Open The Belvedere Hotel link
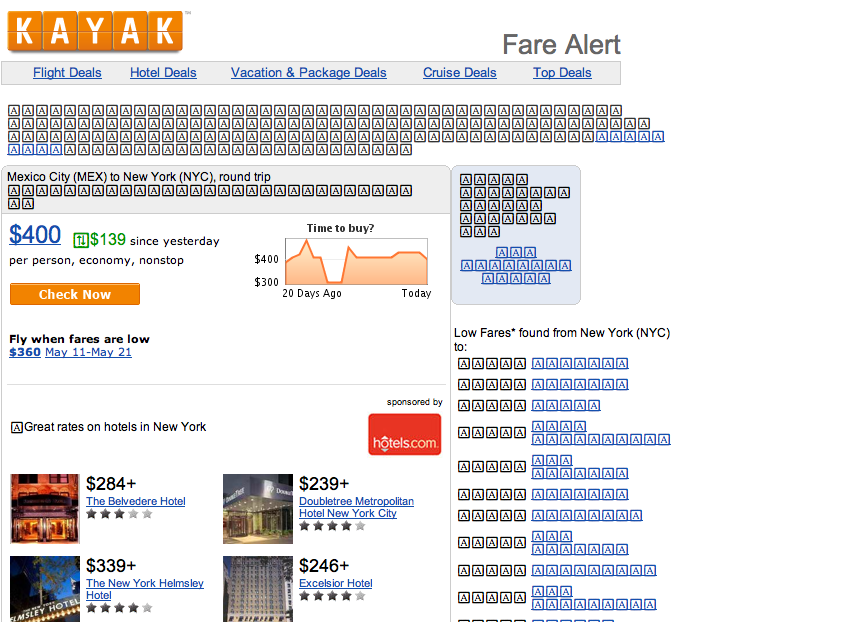 point(136,501)
